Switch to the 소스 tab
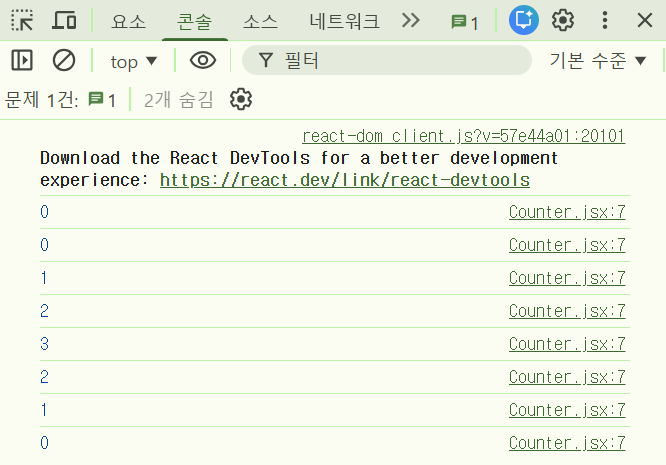666x465 pixels. (x=260, y=21)
